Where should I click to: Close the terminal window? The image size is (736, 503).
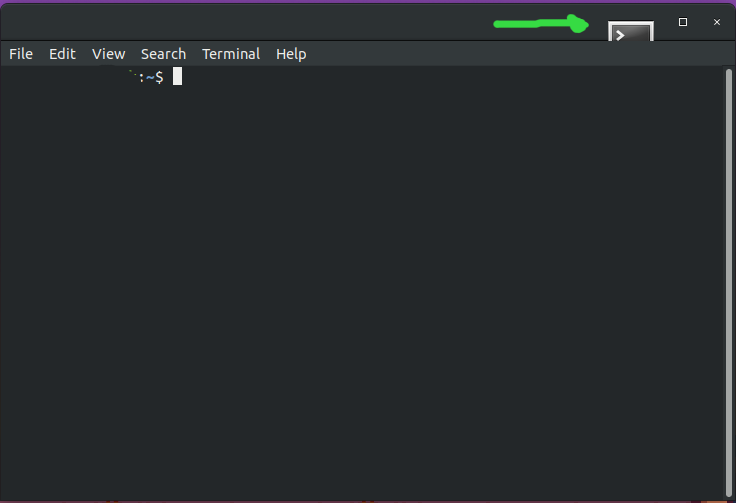click(x=717, y=22)
